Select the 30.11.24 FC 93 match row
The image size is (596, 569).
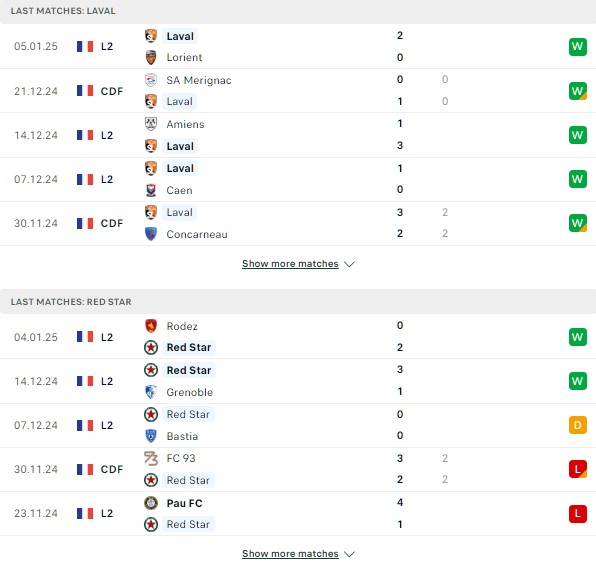(298, 469)
